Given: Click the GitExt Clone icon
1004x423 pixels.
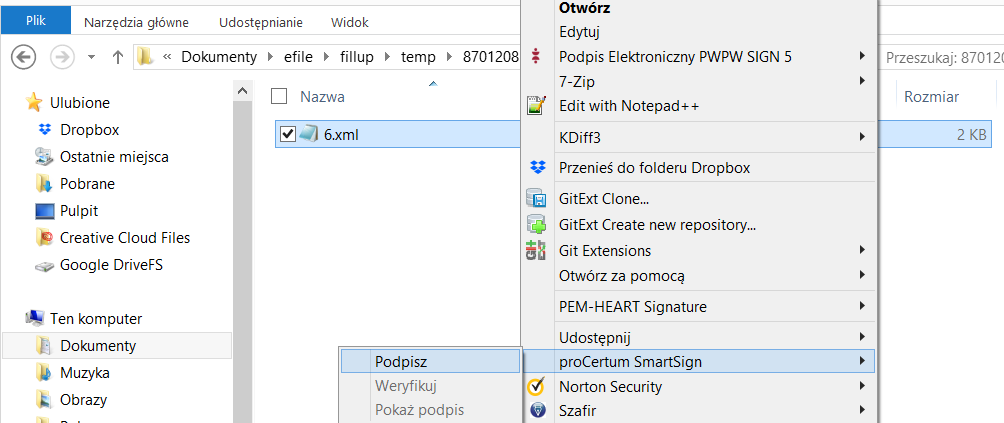Looking at the screenshot, I should click(x=536, y=198).
